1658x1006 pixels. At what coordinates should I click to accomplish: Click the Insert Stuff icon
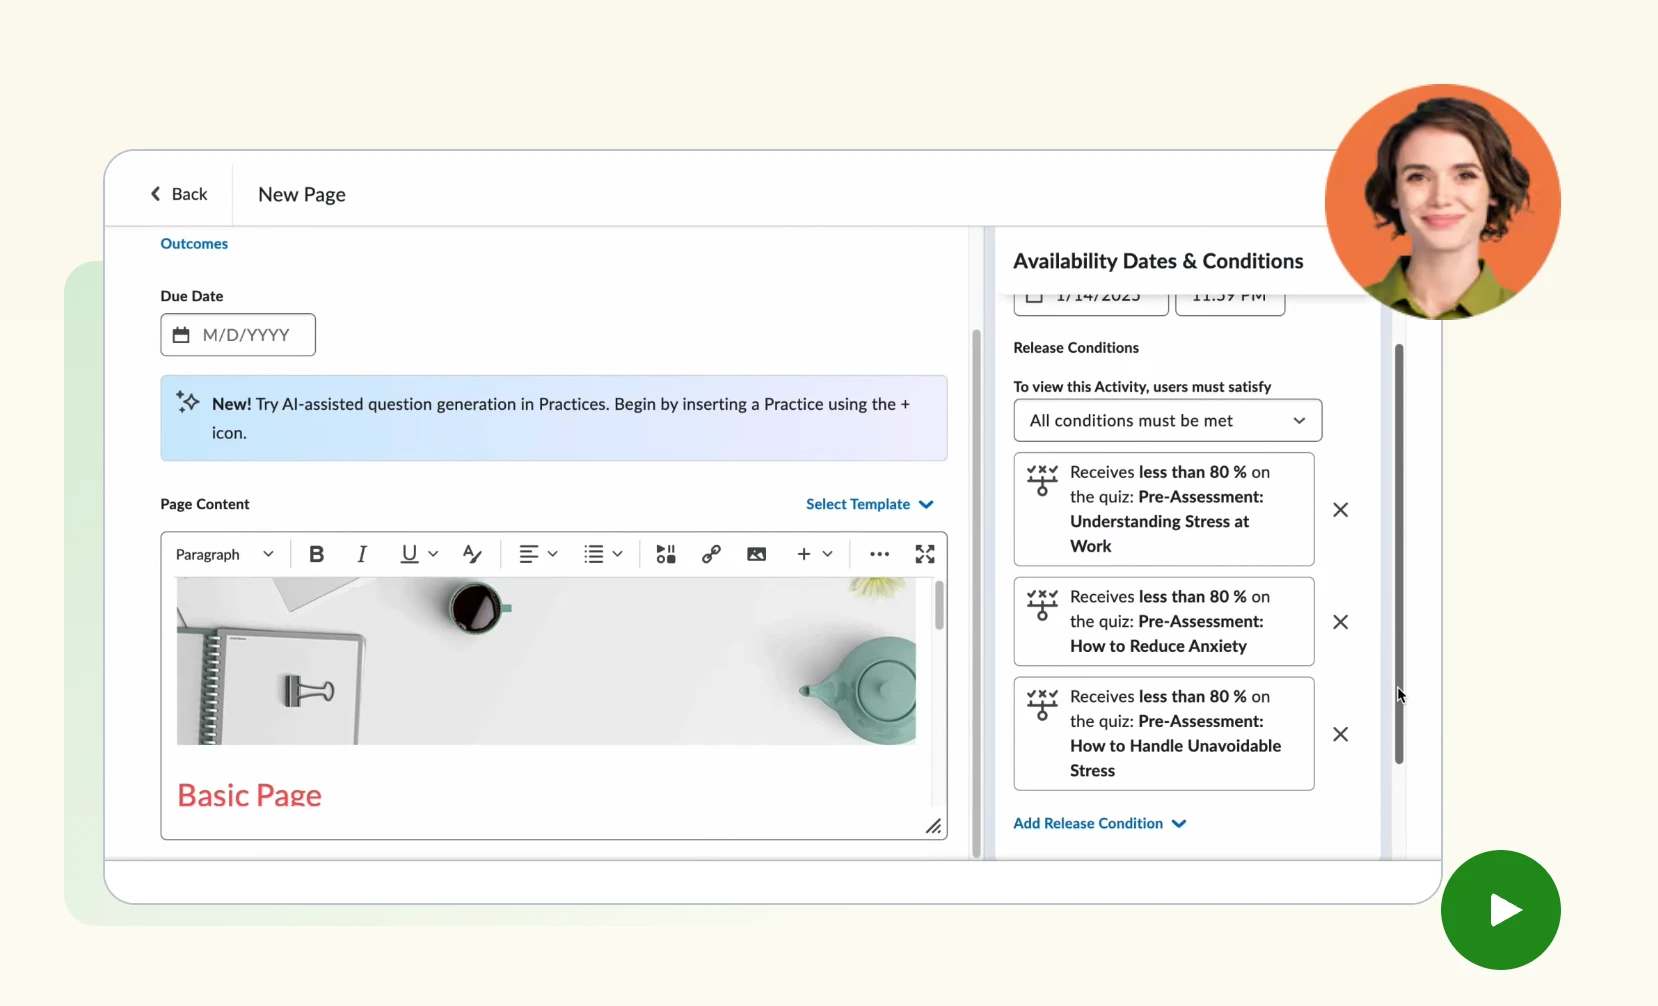pos(666,554)
